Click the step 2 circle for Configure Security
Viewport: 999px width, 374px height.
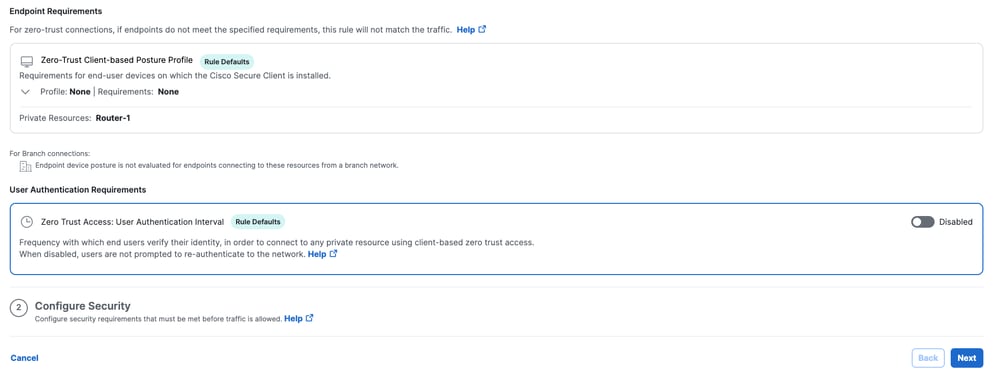pos(18,308)
